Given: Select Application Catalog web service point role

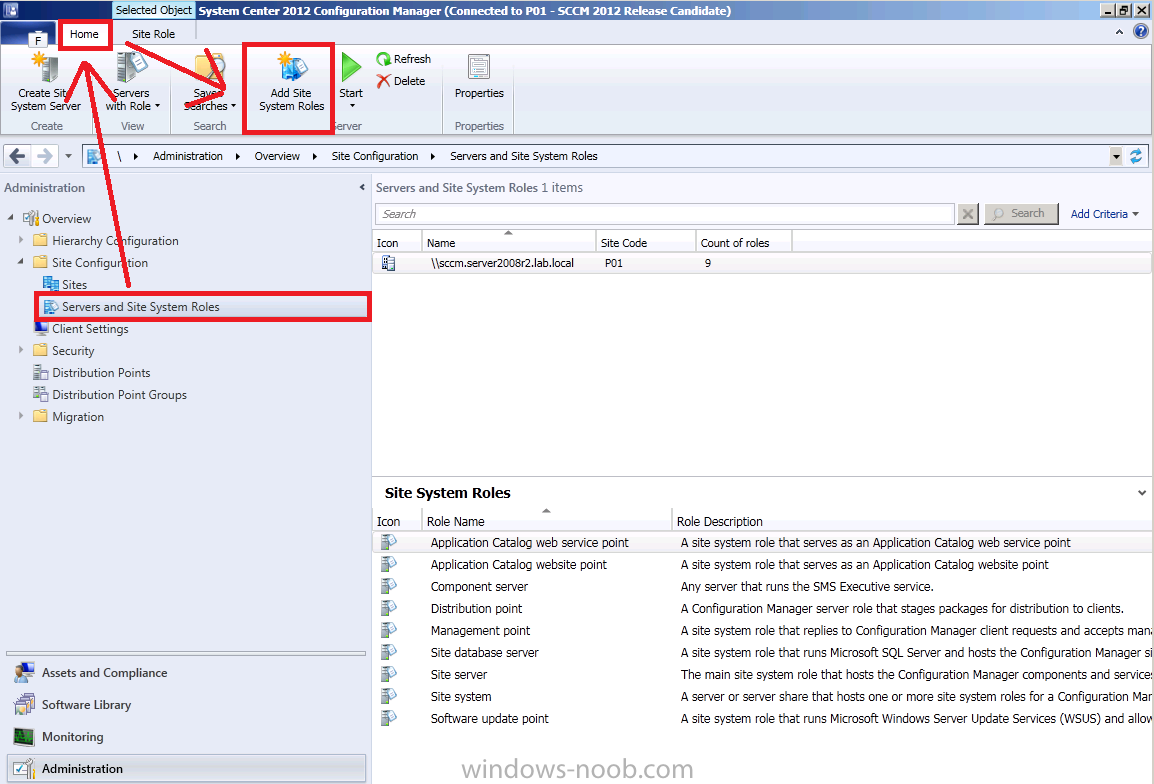Looking at the screenshot, I should point(762,543).
